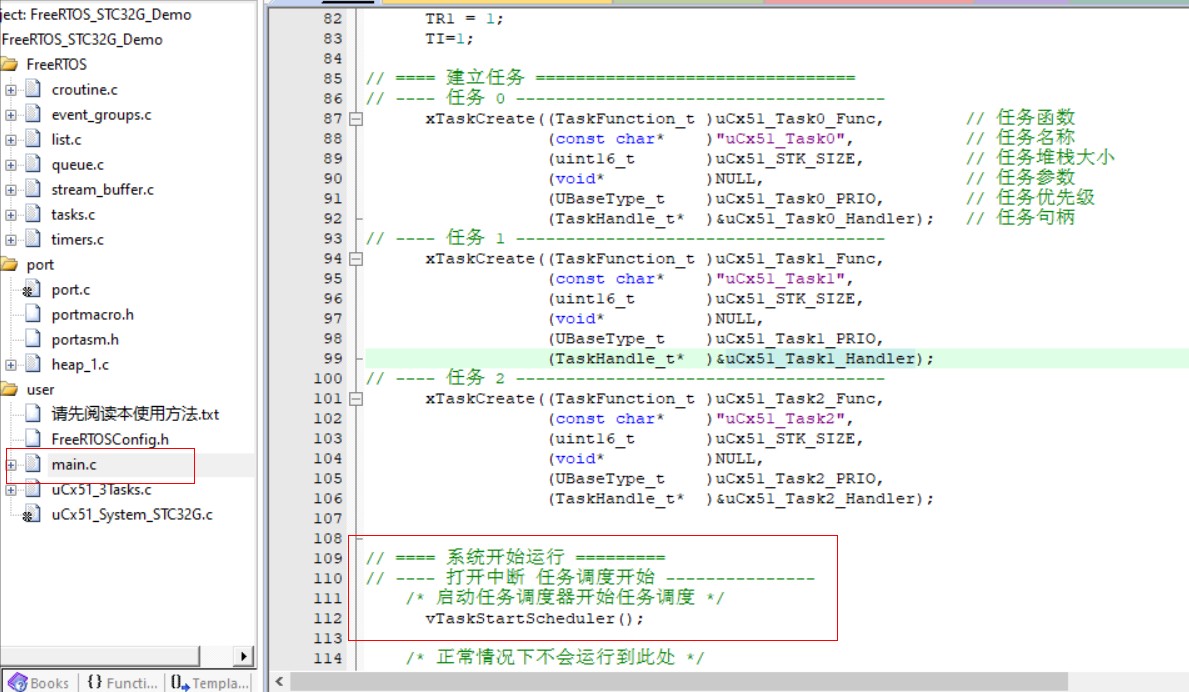Click the port.c file icon with gear
Viewport: 1189px width, 692px height.
[31, 290]
